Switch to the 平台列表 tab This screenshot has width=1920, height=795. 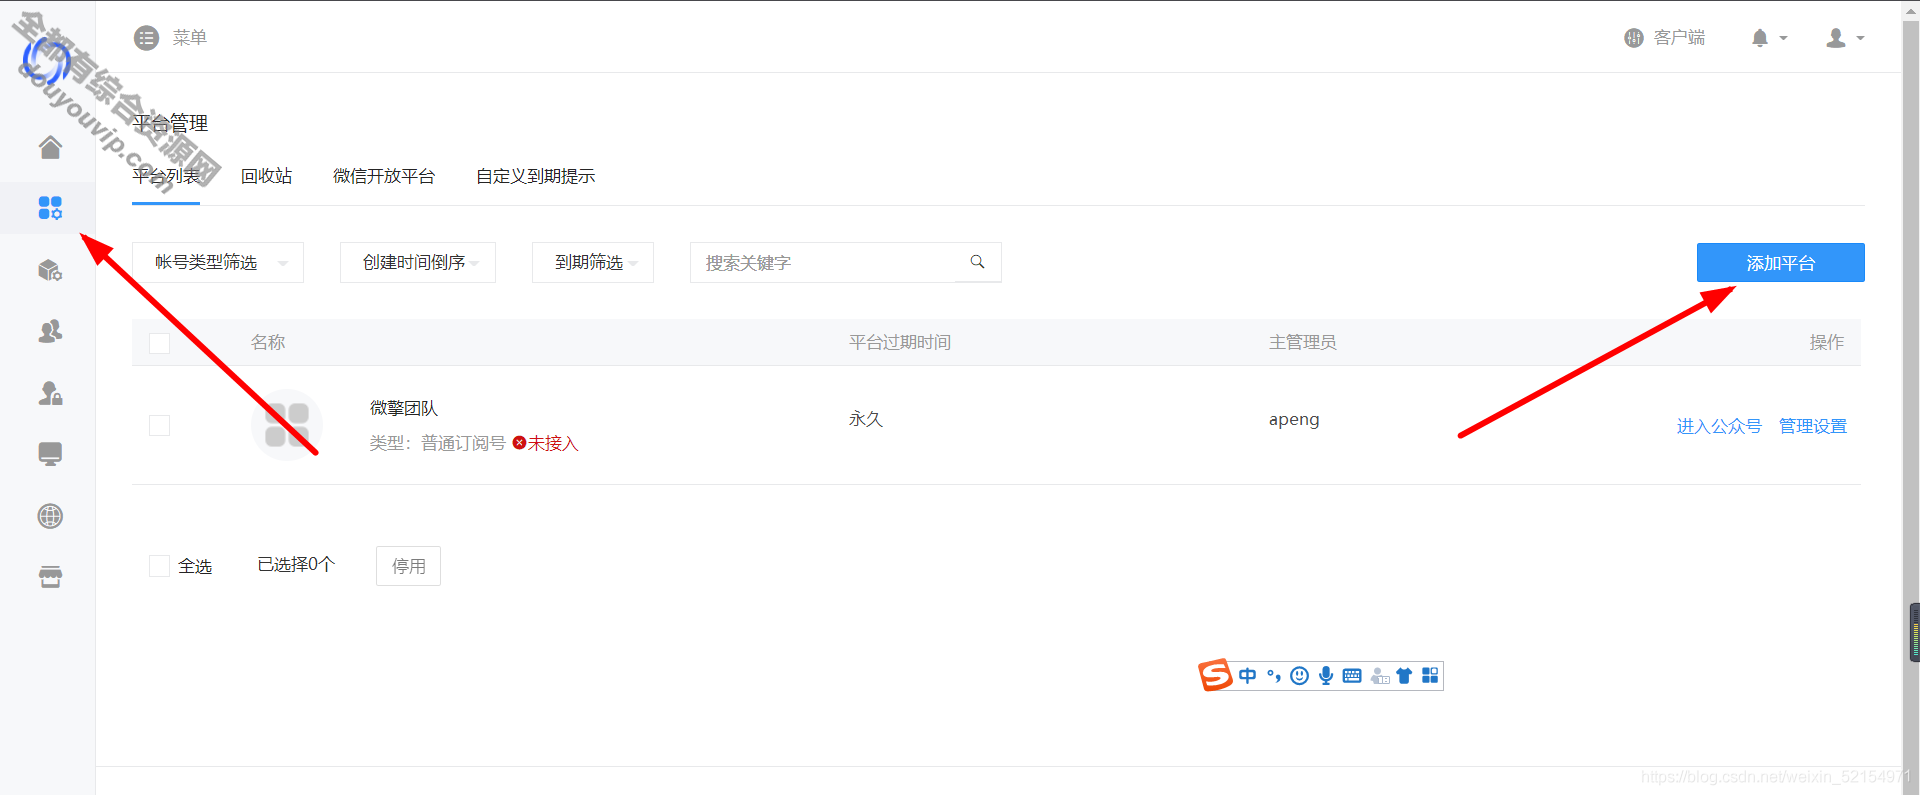pos(166,176)
